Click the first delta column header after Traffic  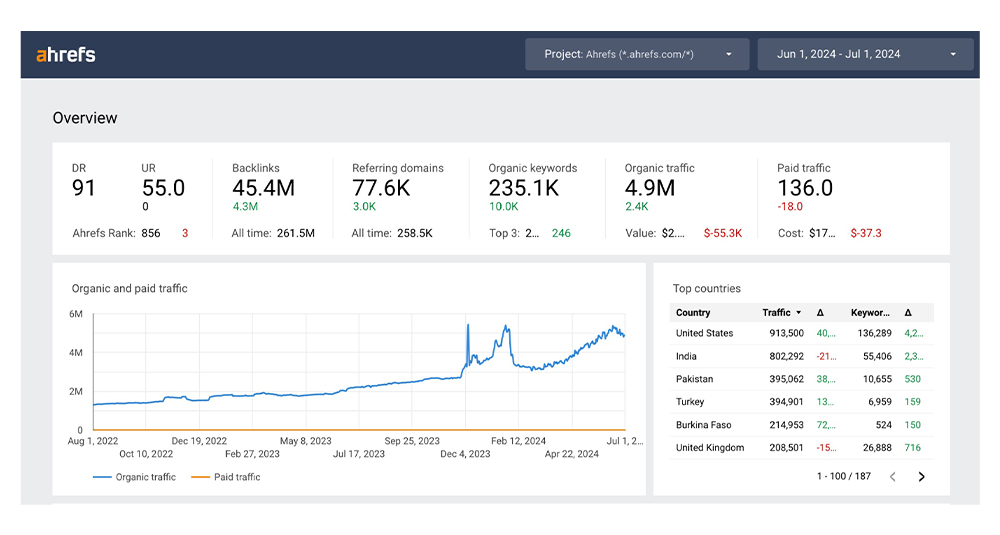point(820,312)
